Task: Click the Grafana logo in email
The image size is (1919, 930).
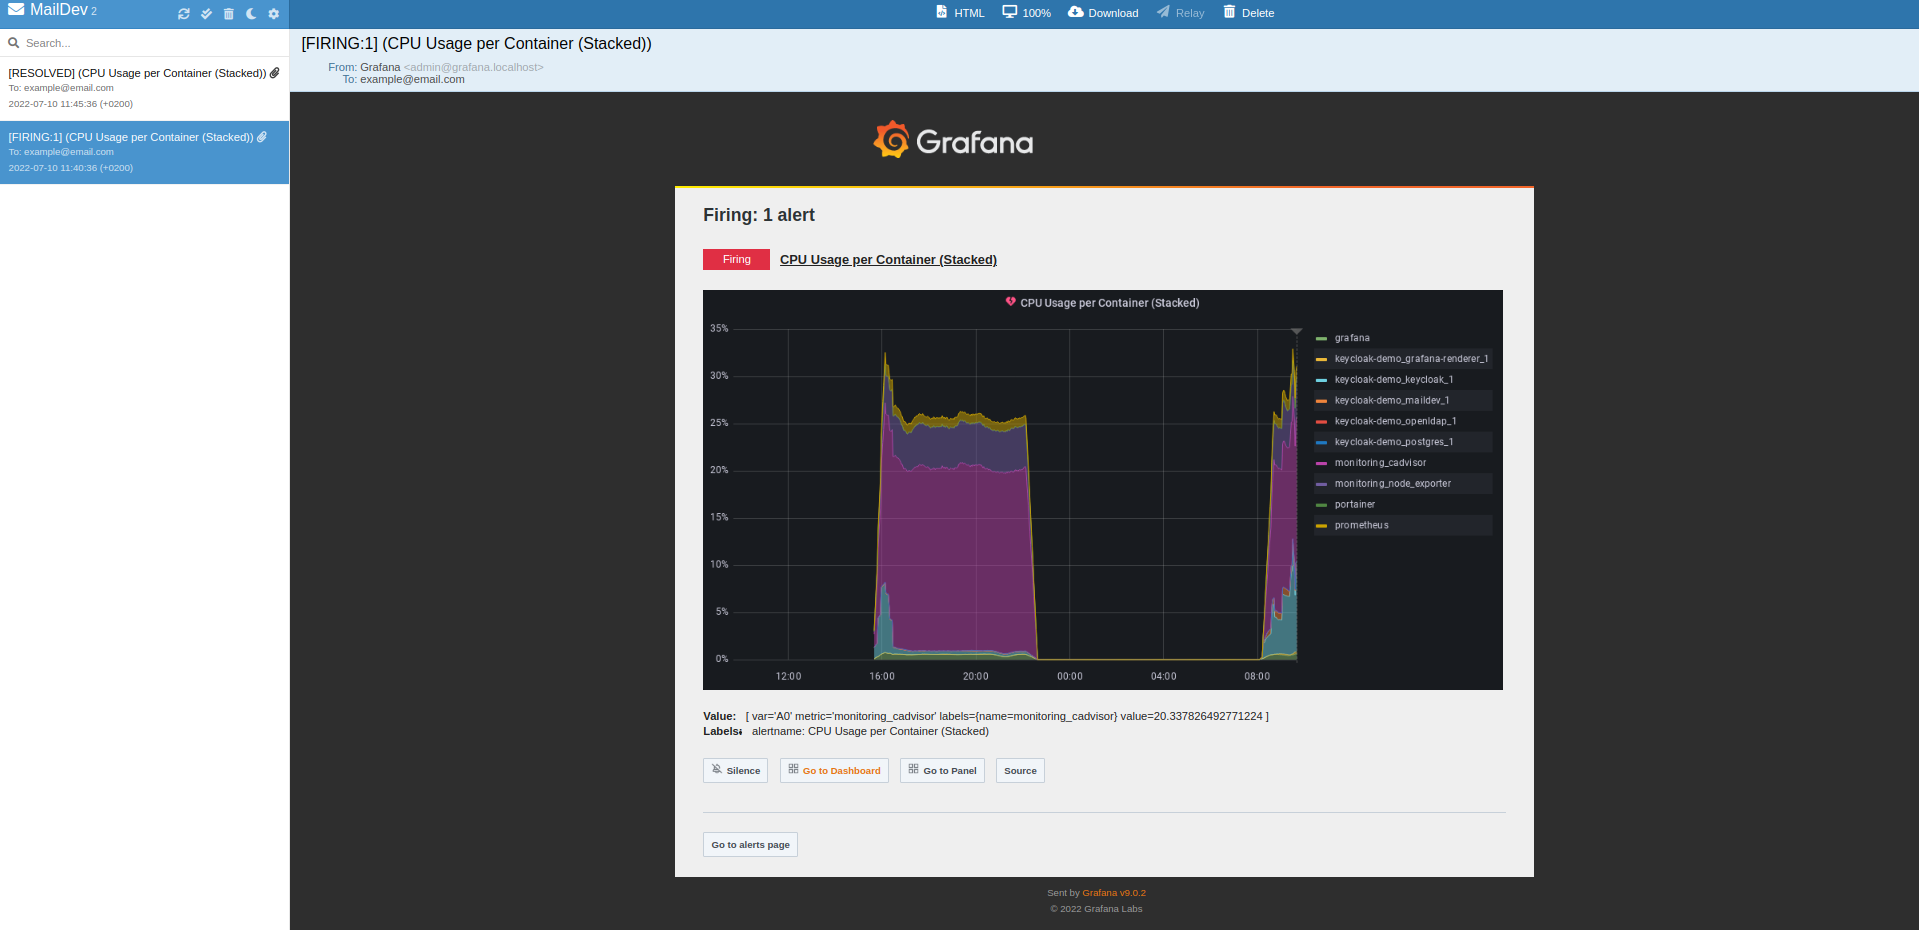Action: [x=953, y=141]
